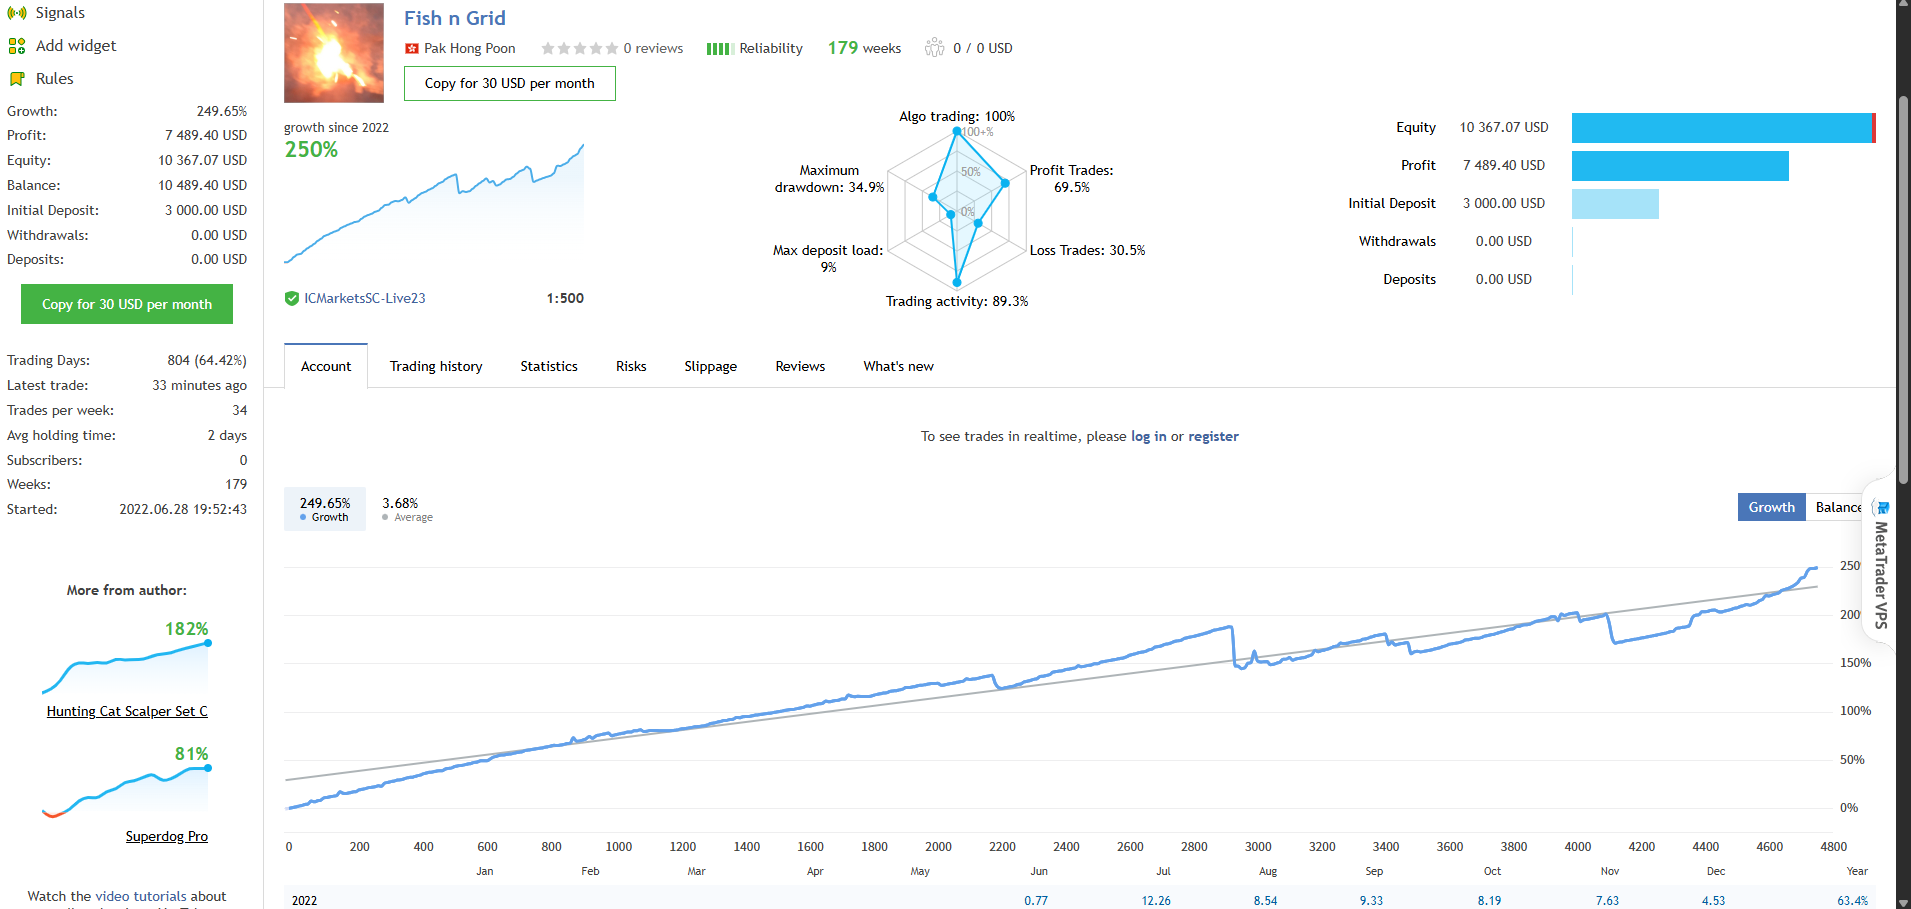Open the Statistics tab
The width and height of the screenshot is (1911, 909).
[x=549, y=366]
